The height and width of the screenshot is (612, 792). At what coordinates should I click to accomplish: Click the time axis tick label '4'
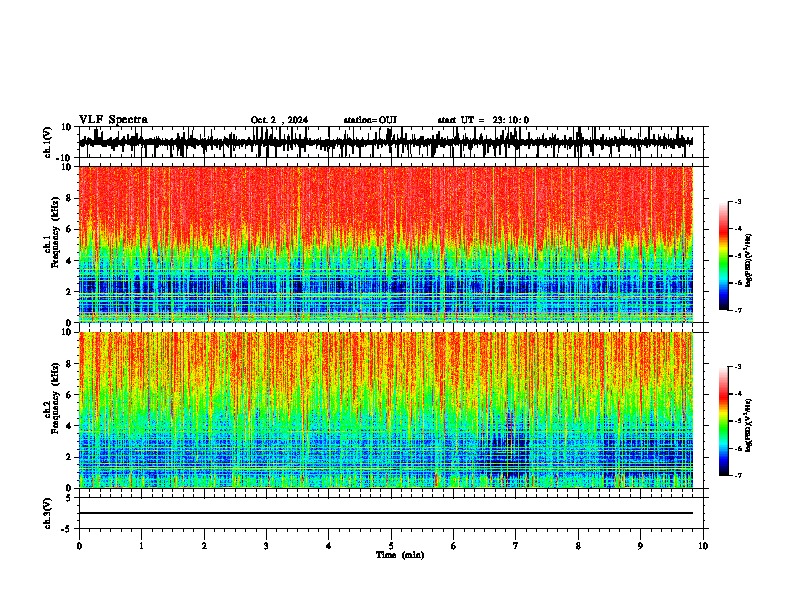[x=329, y=546]
